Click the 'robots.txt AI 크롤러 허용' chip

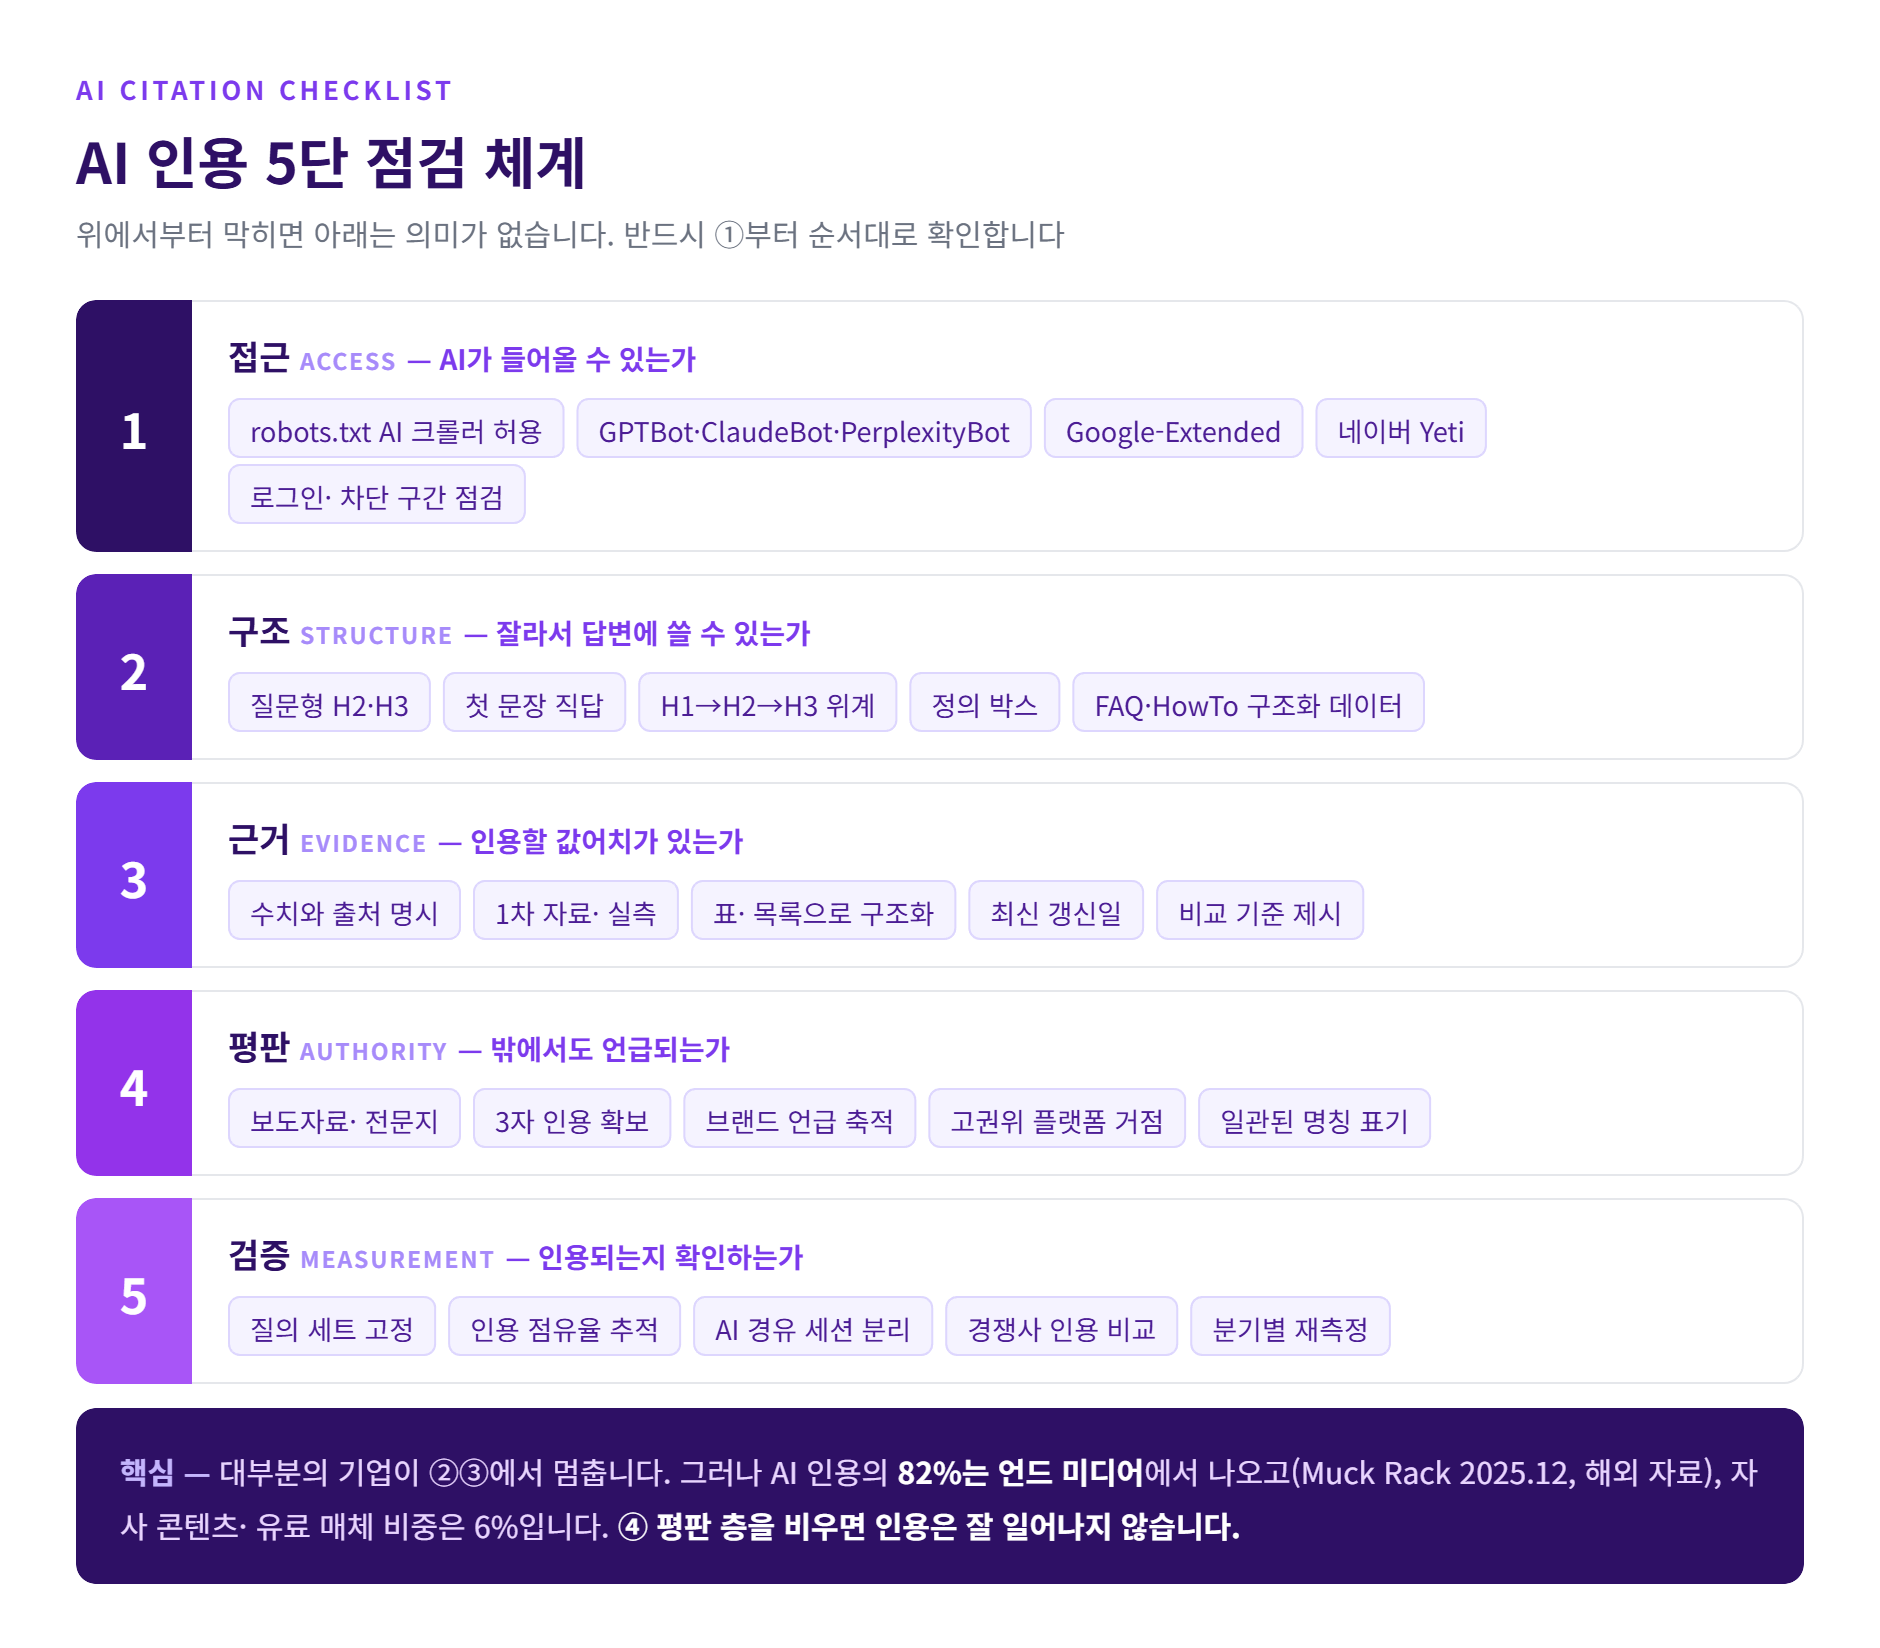[396, 428]
